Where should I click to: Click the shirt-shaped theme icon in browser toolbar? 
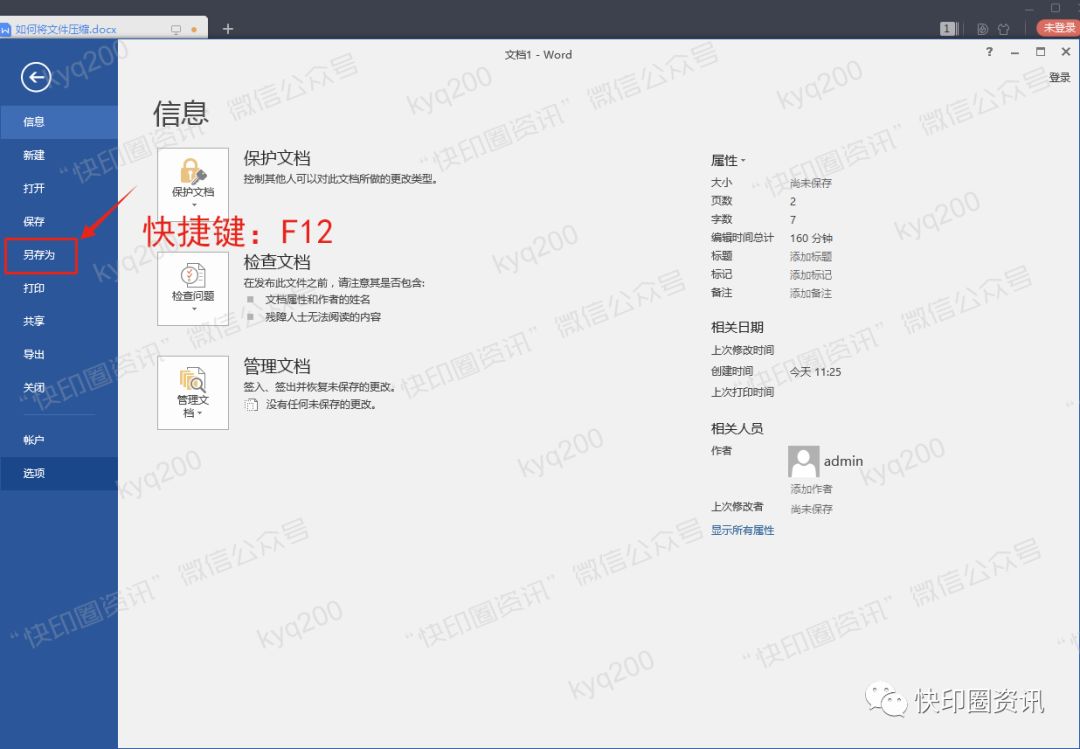[x=1003, y=29]
